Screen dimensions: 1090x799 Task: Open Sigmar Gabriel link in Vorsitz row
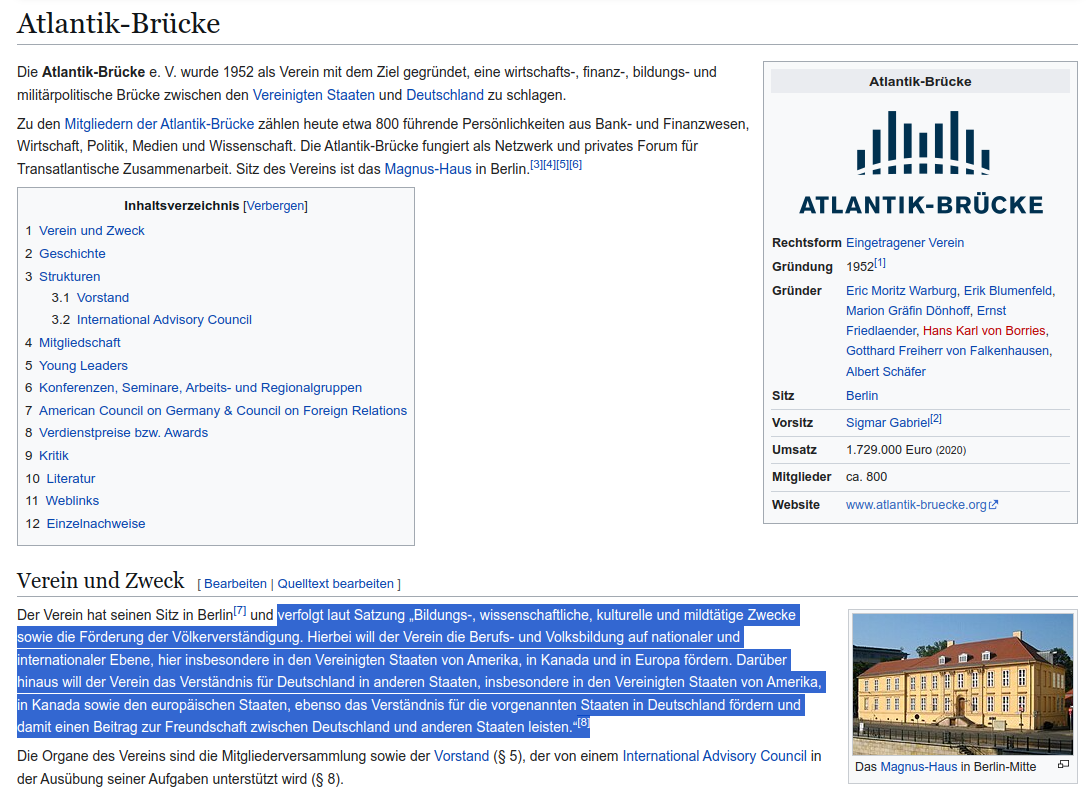888,423
